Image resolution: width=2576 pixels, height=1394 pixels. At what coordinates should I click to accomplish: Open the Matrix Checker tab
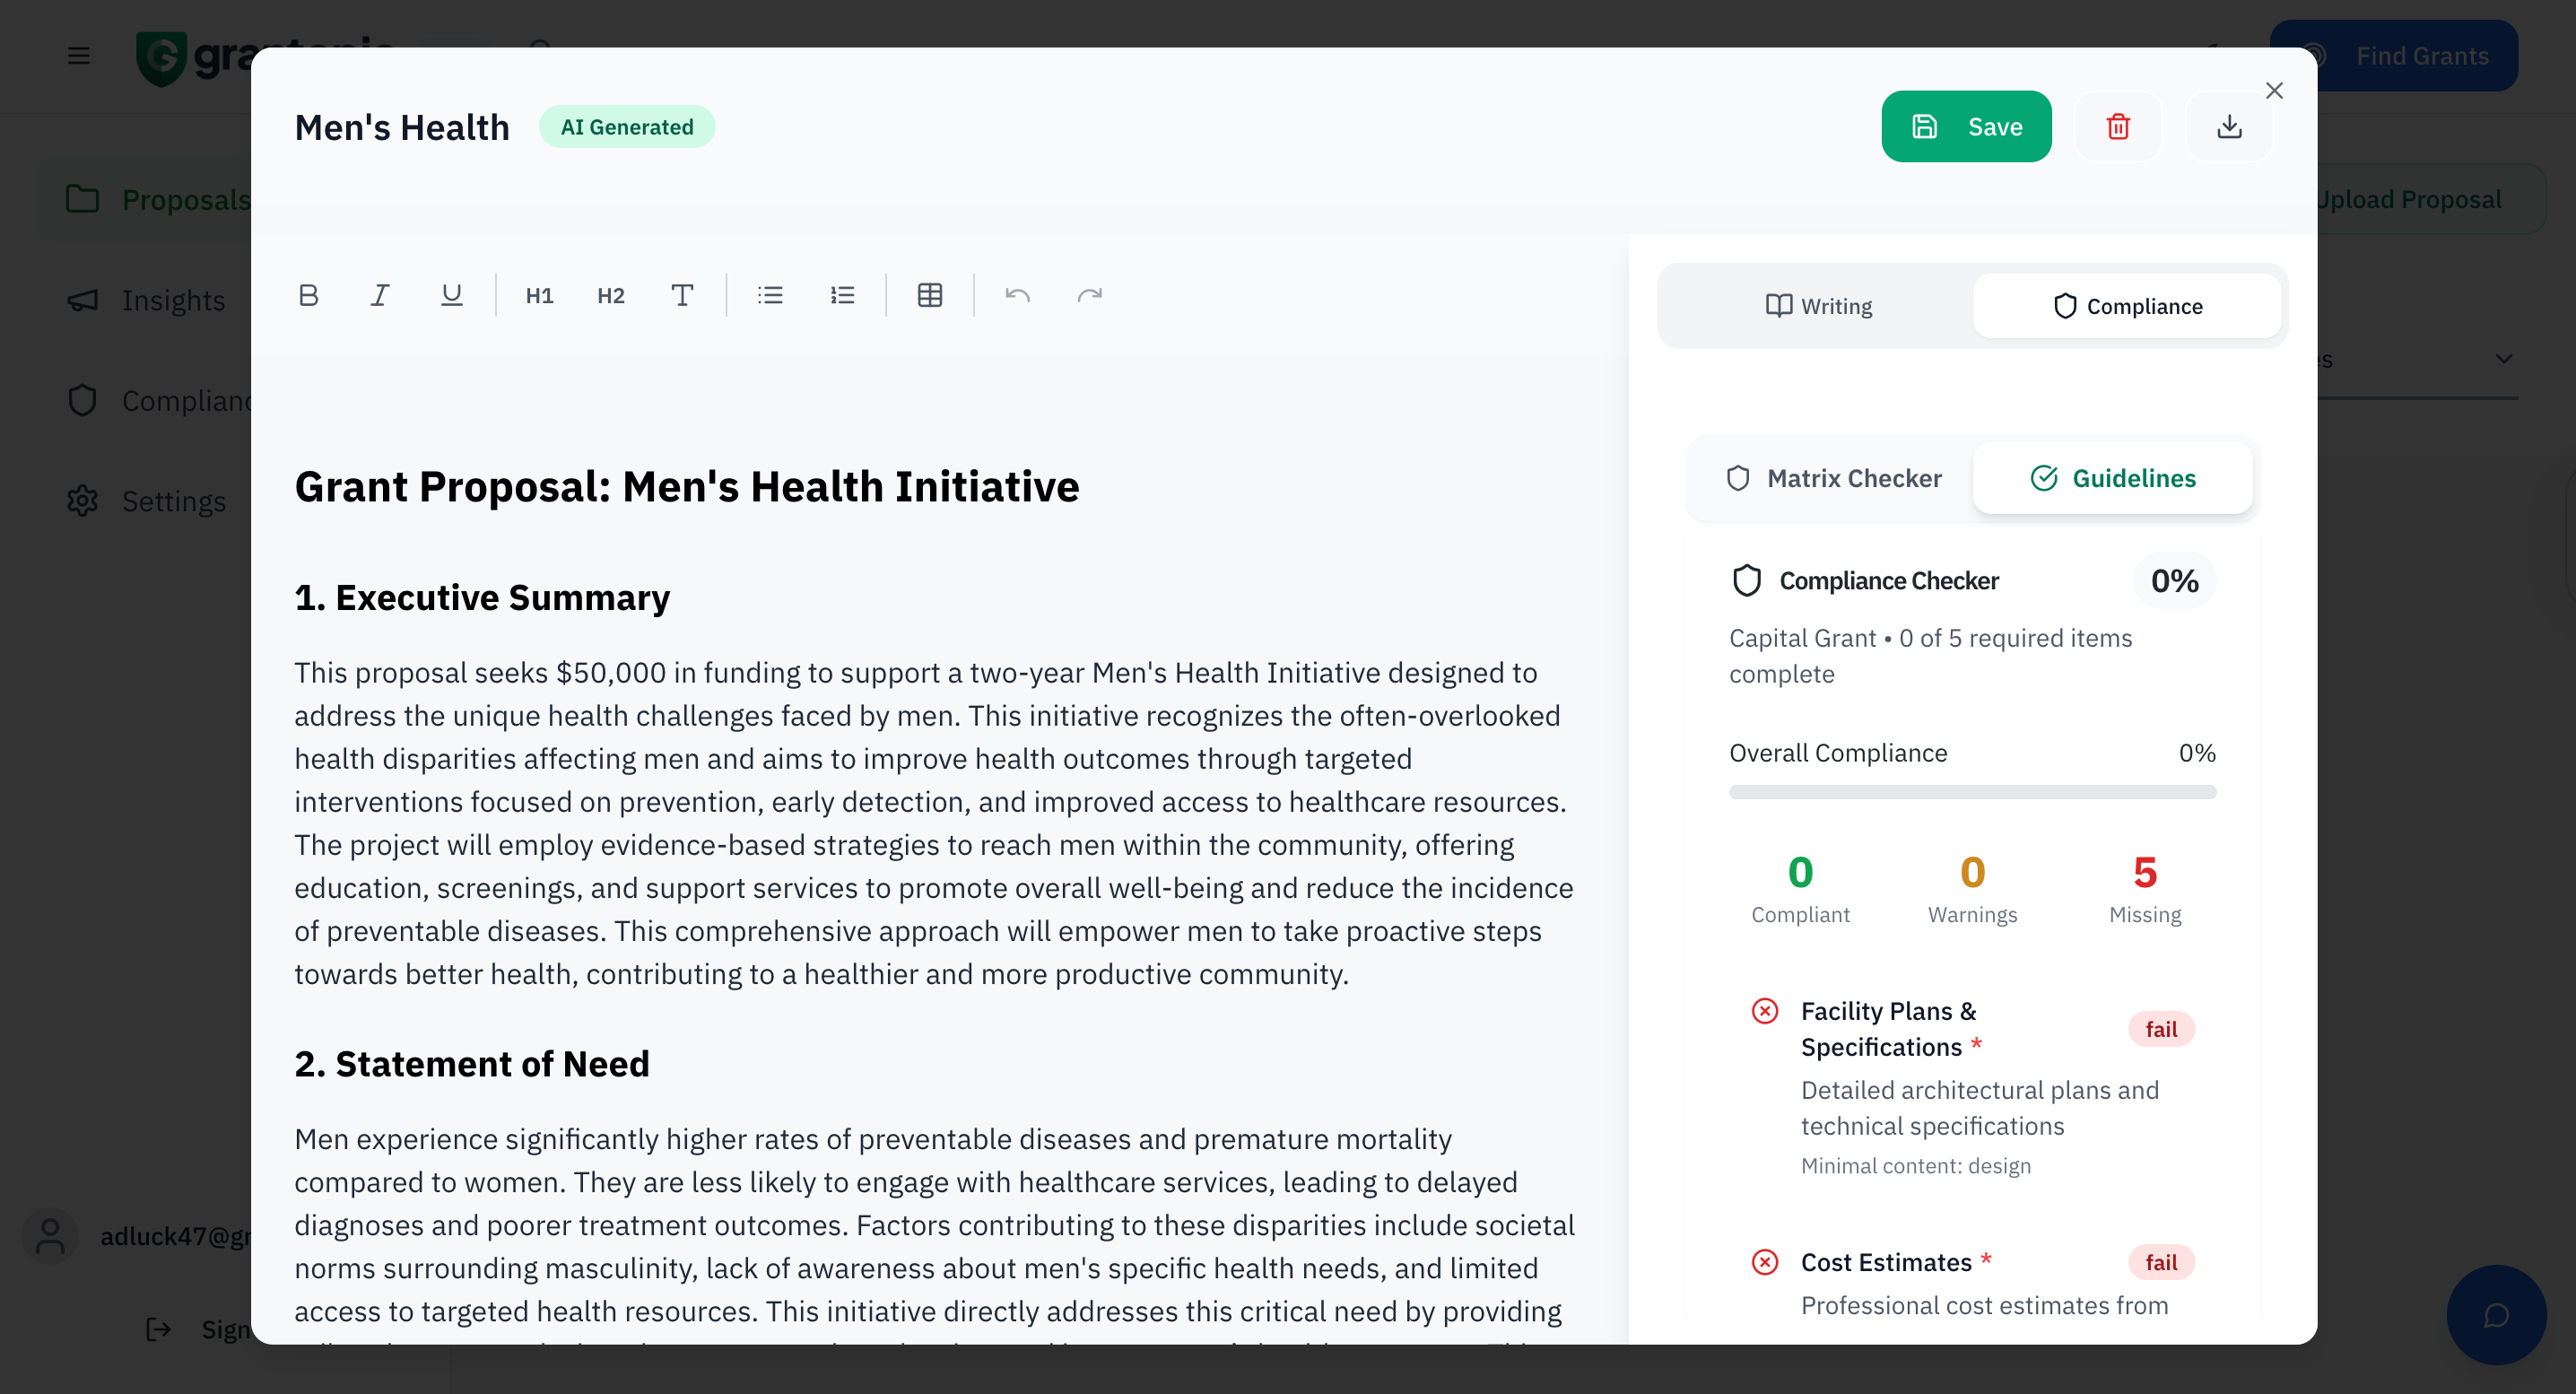tap(1834, 478)
